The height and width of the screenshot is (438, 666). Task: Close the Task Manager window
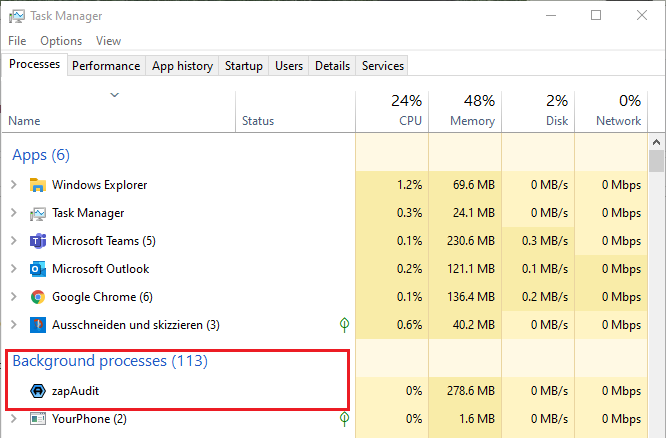tap(642, 16)
